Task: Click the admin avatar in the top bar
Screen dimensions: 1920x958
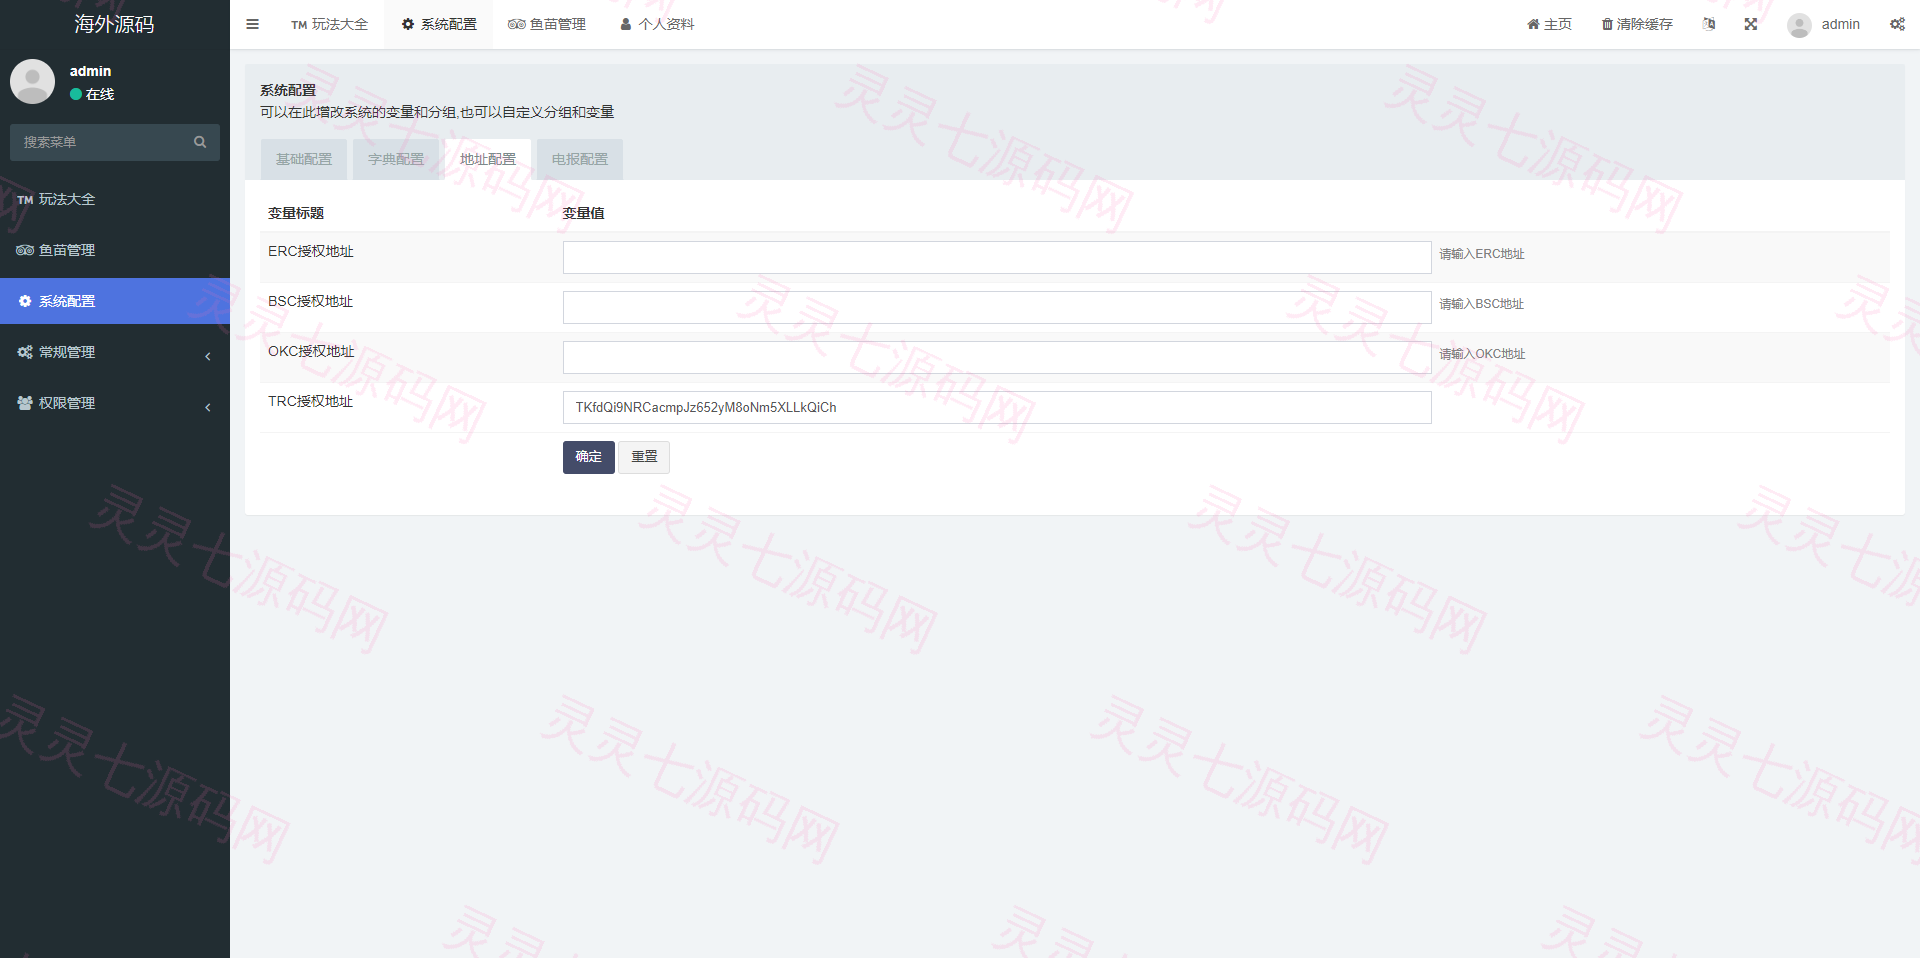Action: (1799, 25)
